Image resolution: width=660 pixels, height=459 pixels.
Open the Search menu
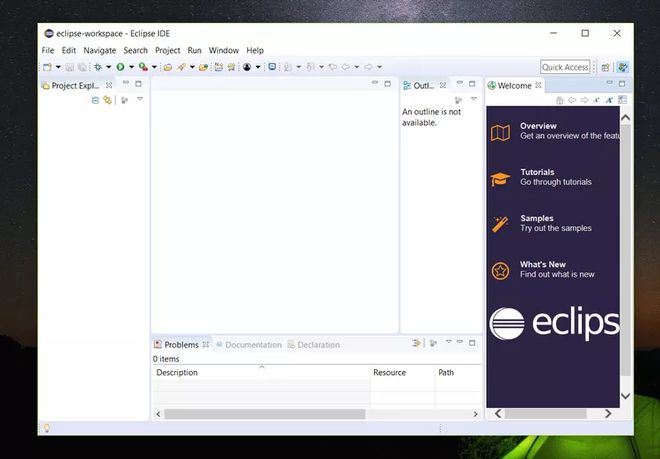click(x=136, y=50)
